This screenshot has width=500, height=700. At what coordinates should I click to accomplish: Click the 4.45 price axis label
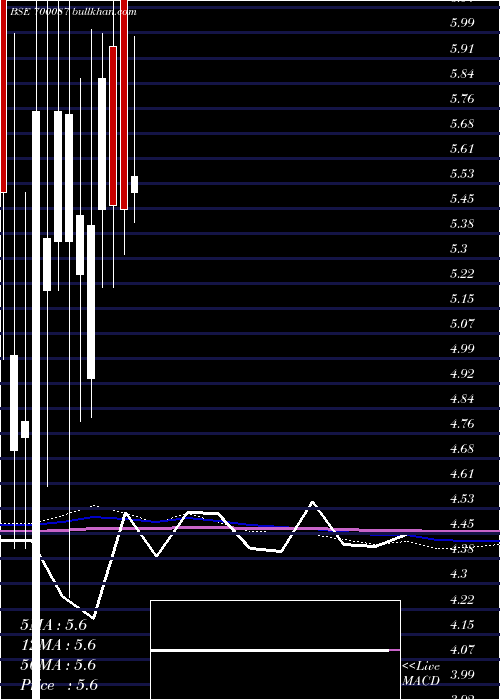(x=462, y=523)
